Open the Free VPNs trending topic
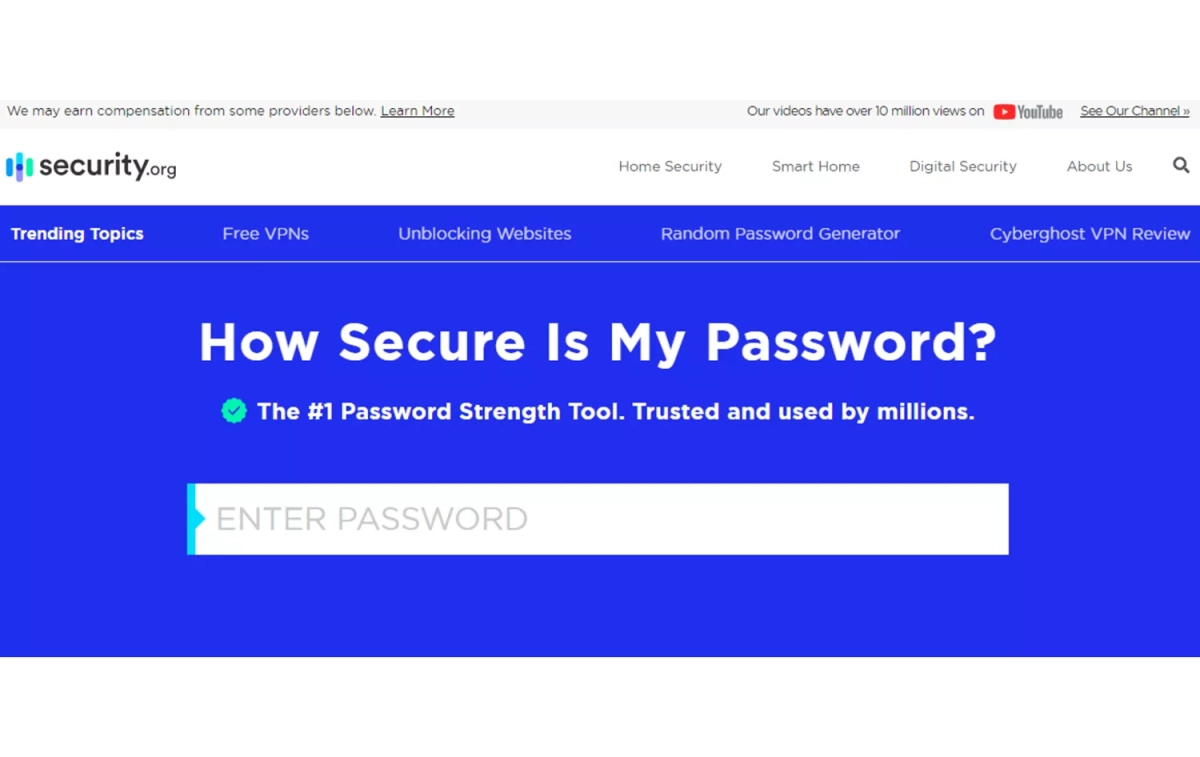This screenshot has height=757, width=1200. [x=265, y=234]
